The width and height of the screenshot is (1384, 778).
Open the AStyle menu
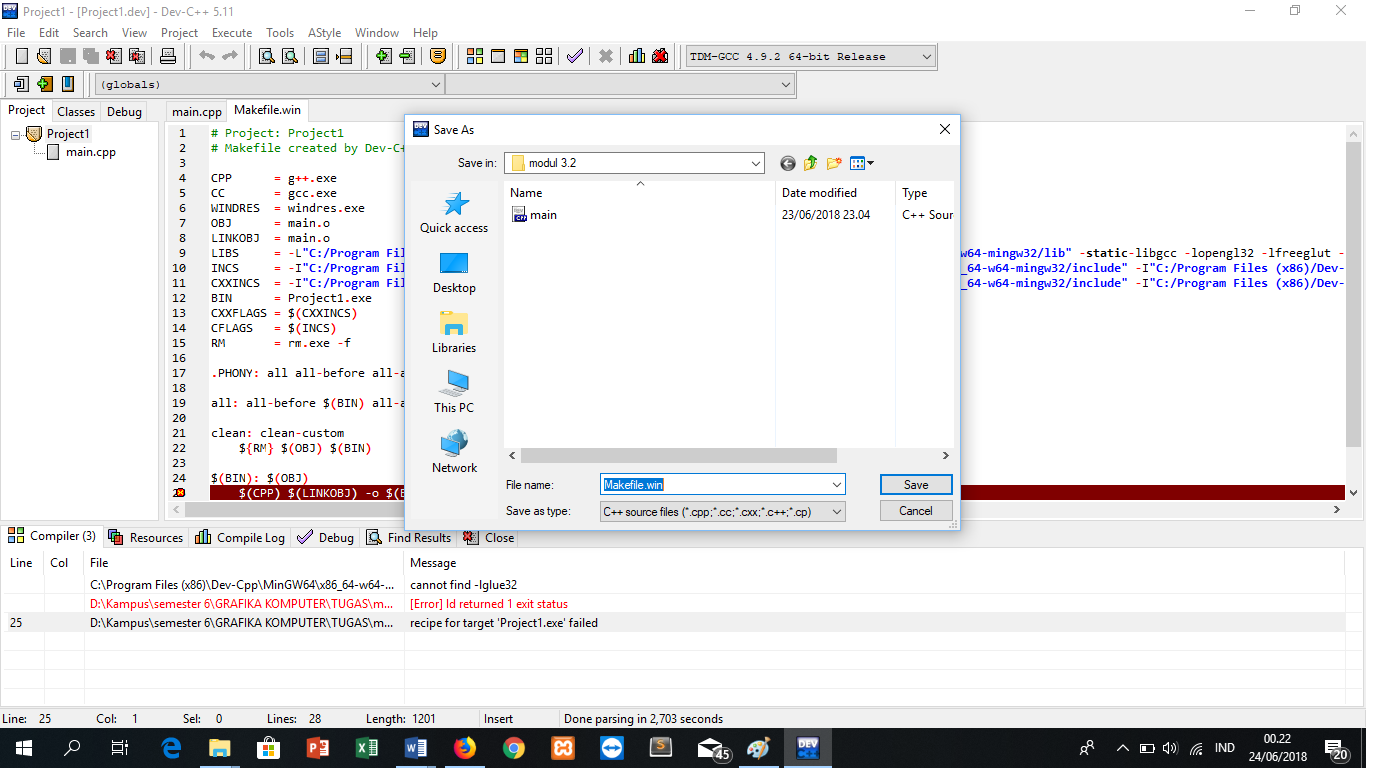coord(324,33)
